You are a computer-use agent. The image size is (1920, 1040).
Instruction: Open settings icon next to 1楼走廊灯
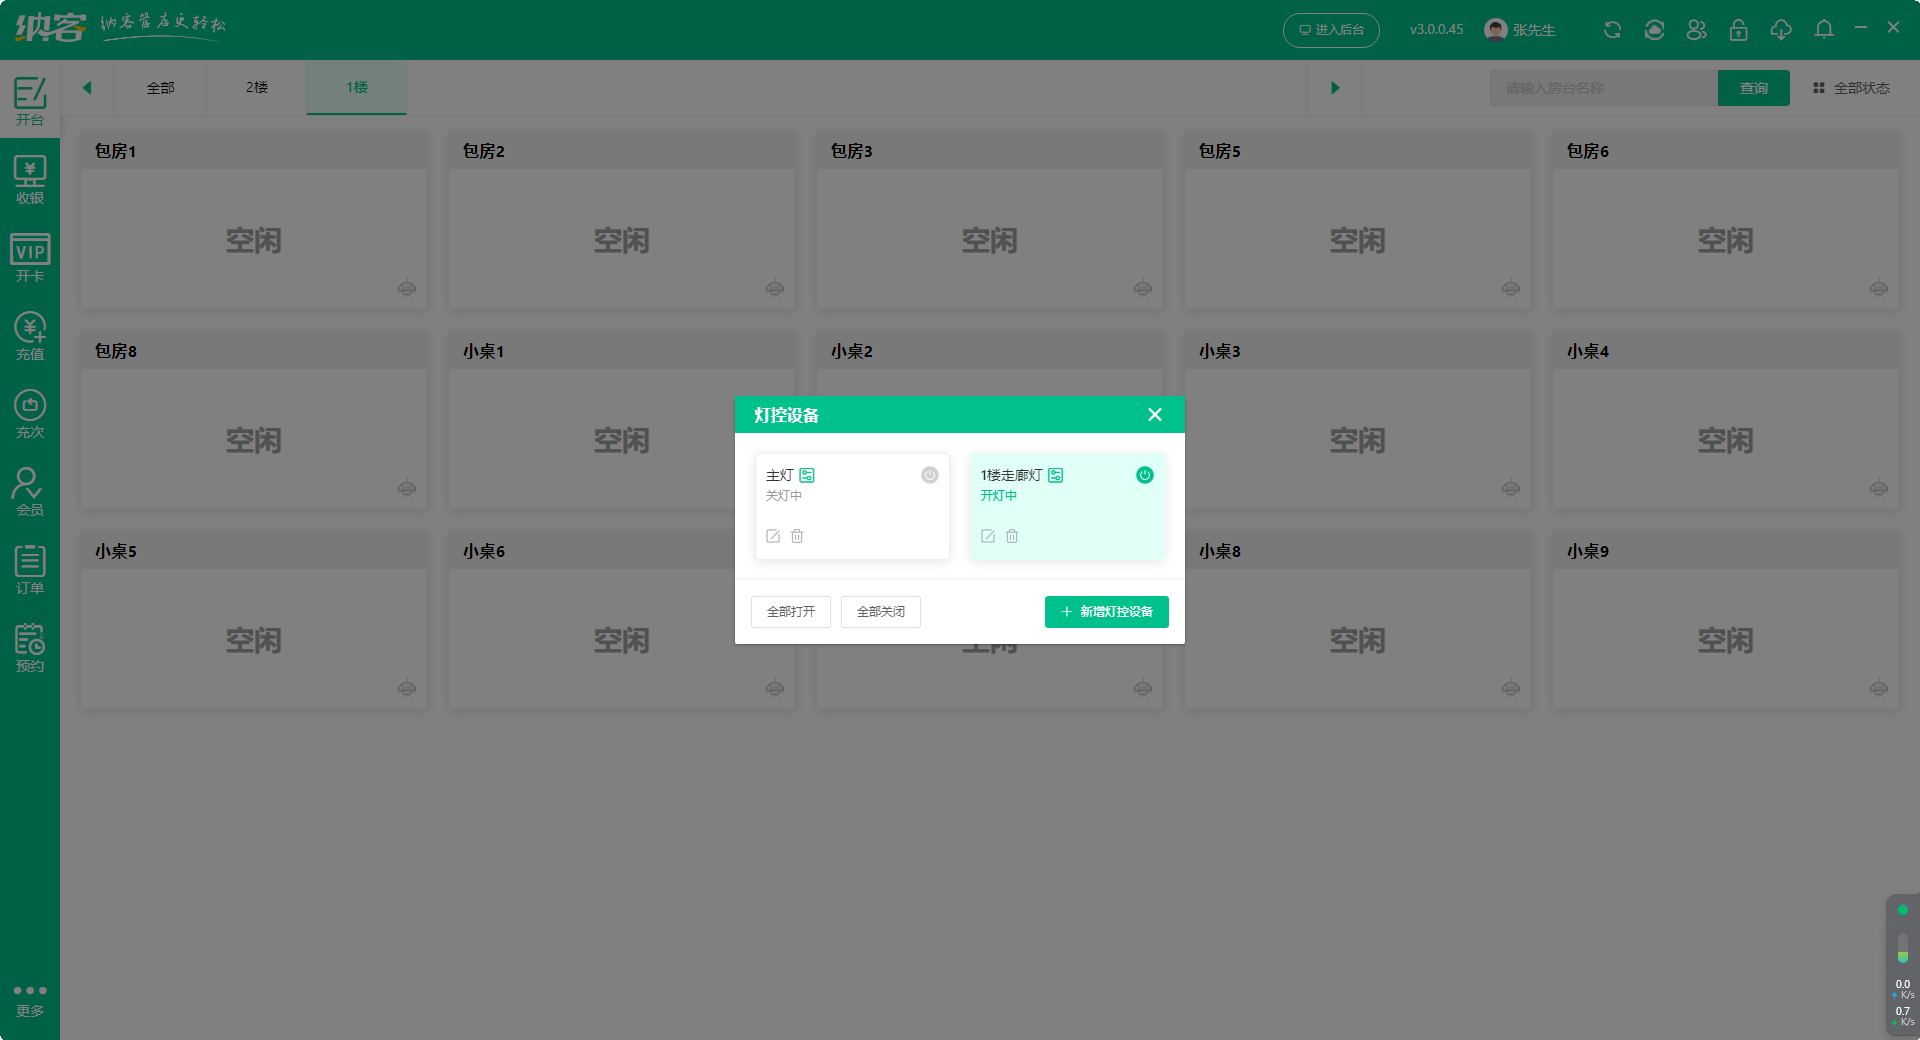pos(1056,475)
